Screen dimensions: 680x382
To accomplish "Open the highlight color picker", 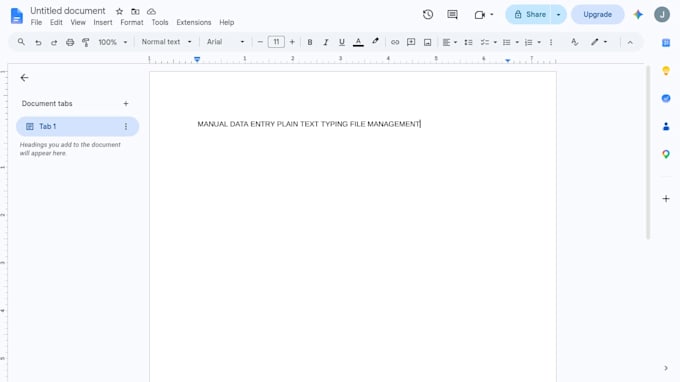I will click(x=376, y=42).
